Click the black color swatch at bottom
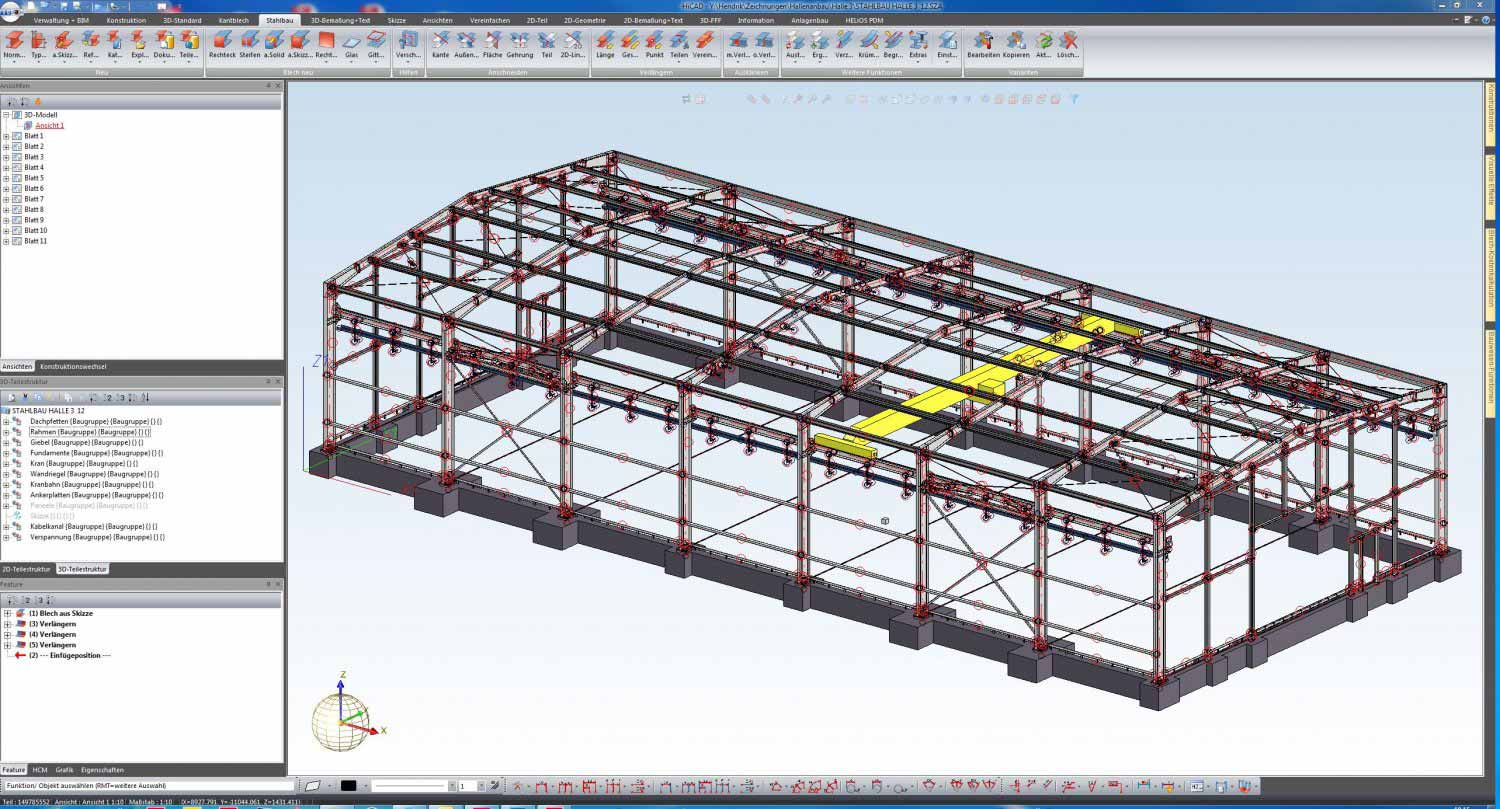Image resolution: width=1500 pixels, height=809 pixels. pyautogui.click(x=348, y=786)
